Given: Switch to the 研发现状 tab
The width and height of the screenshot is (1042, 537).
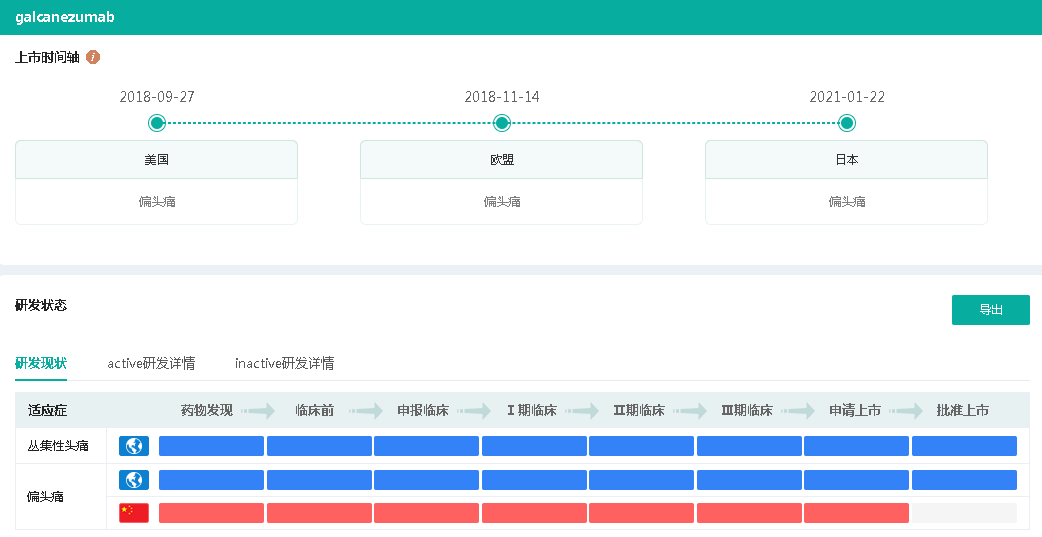Looking at the screenshot, I should pyautogui.click(x=41, y=363).
